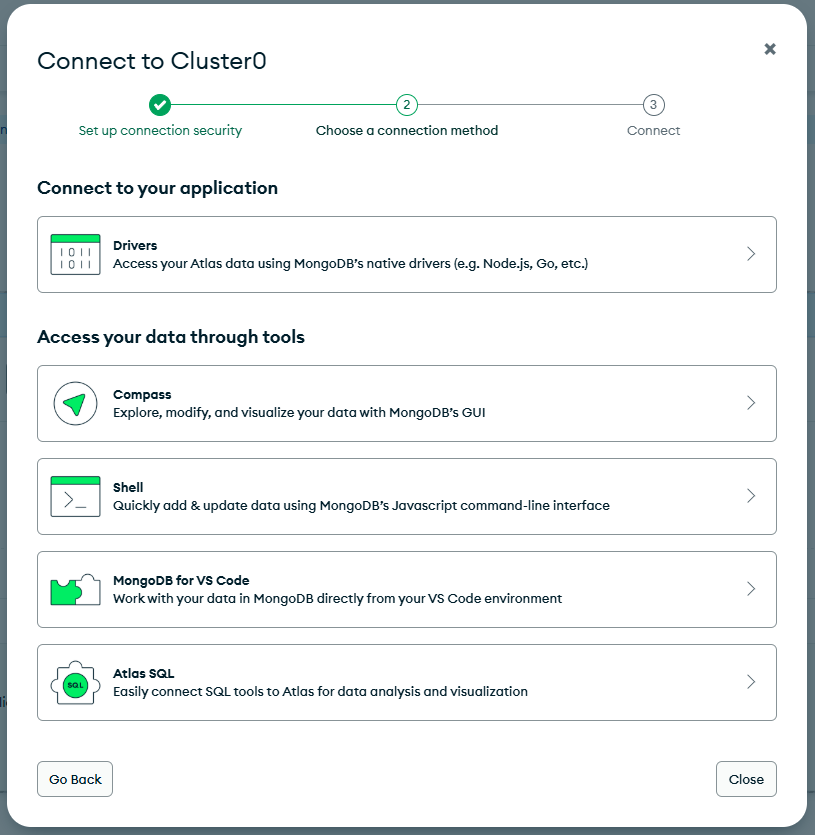
Task: Click 'Access your data through tools' heading
Action: (171, 337)
